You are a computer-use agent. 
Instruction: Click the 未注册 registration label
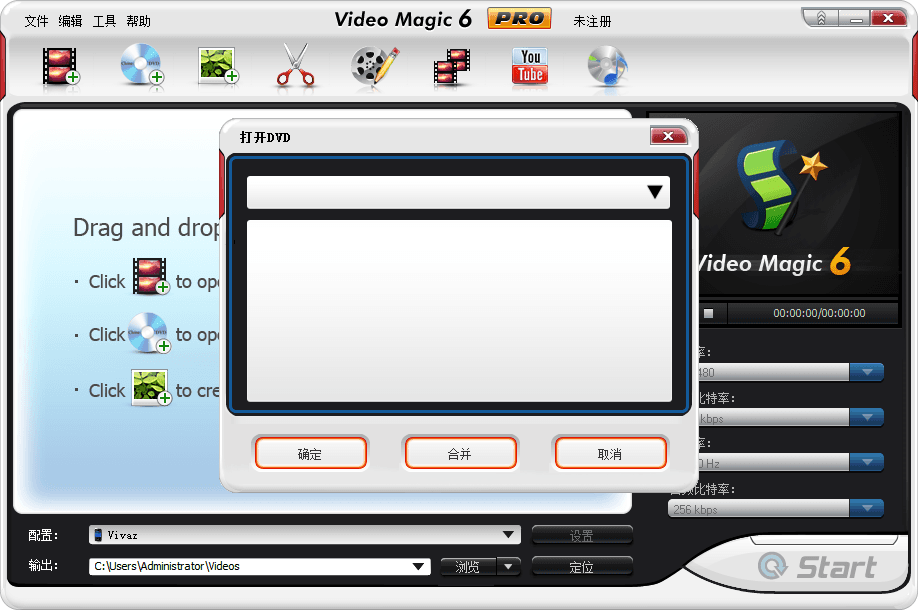592,21
